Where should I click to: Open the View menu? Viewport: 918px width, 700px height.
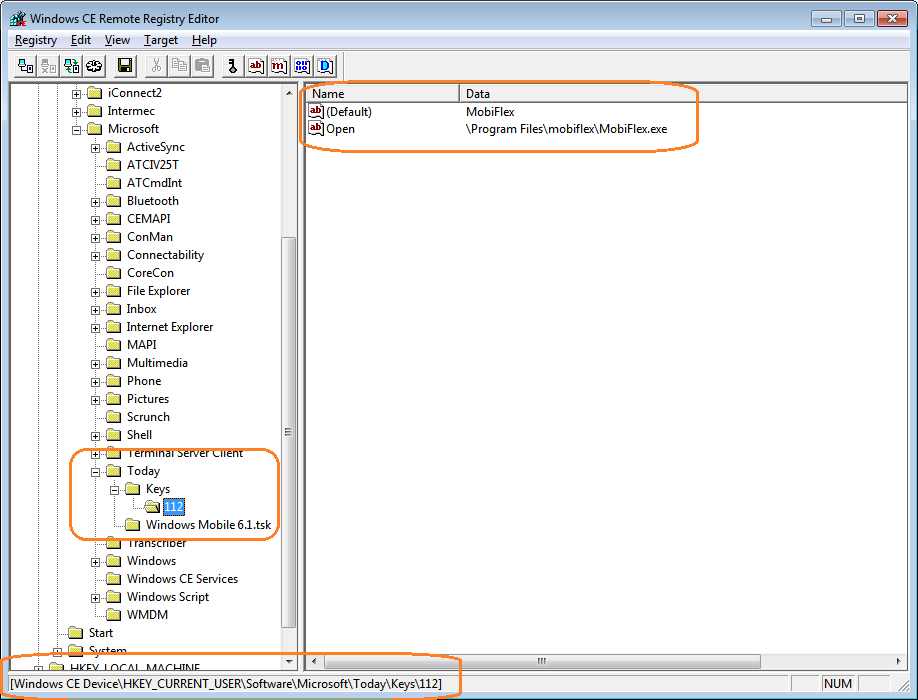(117, 40)
